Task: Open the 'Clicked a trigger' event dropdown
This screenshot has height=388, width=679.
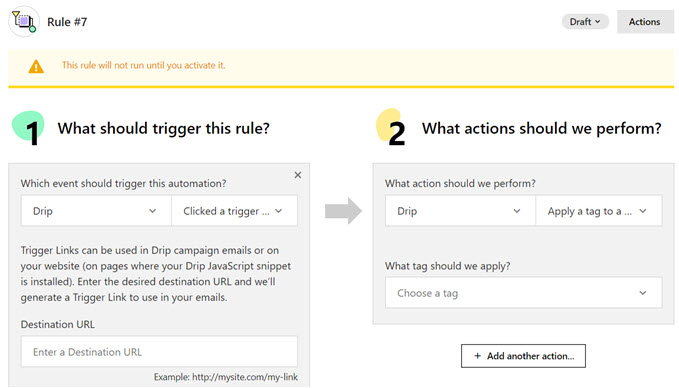Action: [x=234, y=211]
